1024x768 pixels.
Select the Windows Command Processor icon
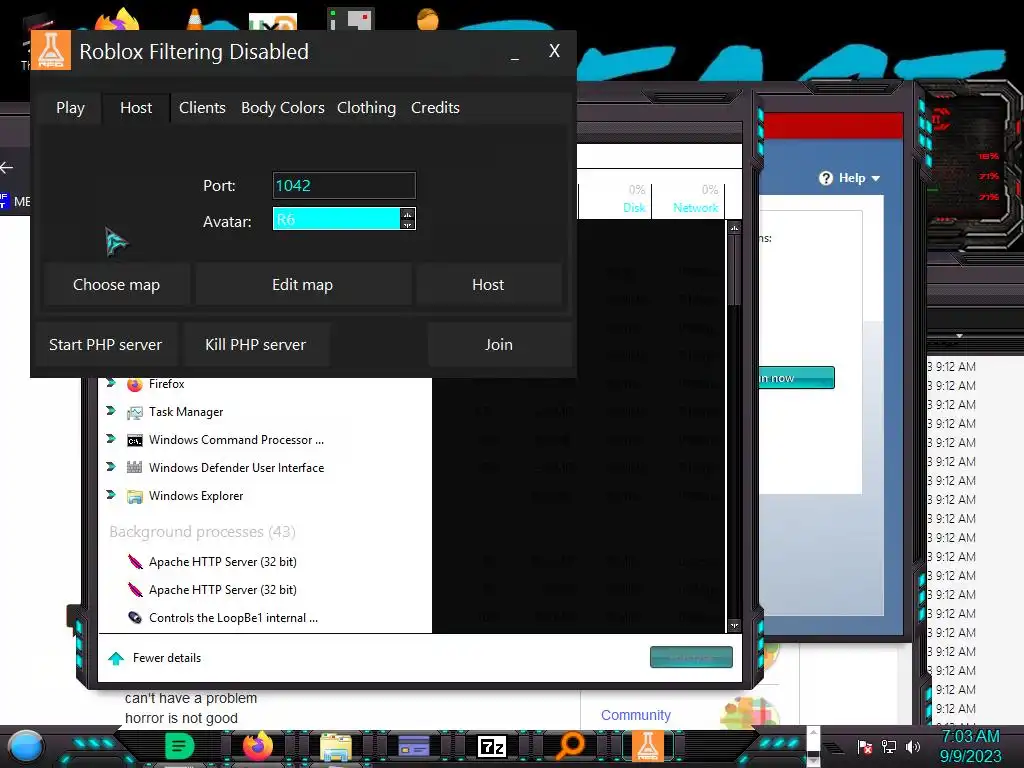135,441
